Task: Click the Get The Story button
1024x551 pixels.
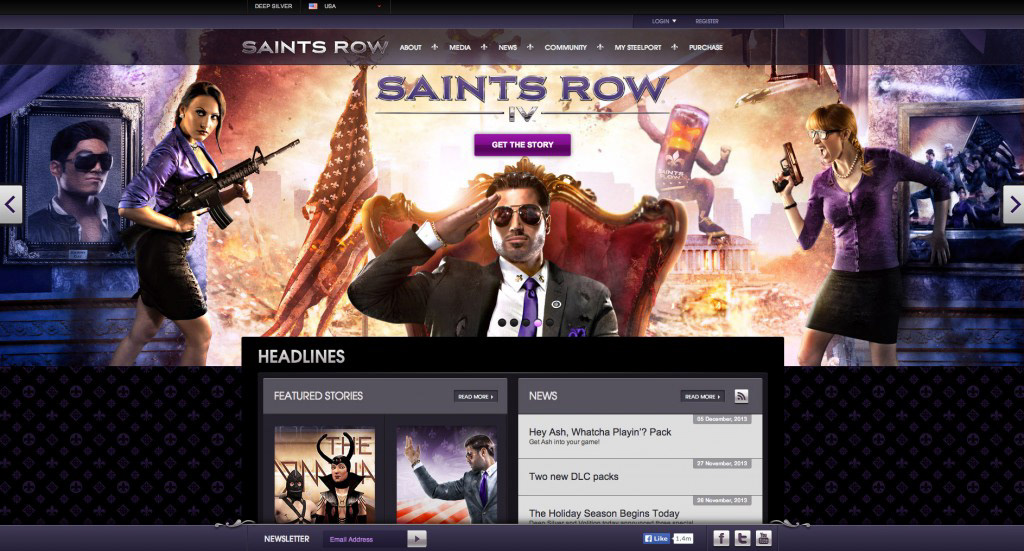Action: (522, 145)
